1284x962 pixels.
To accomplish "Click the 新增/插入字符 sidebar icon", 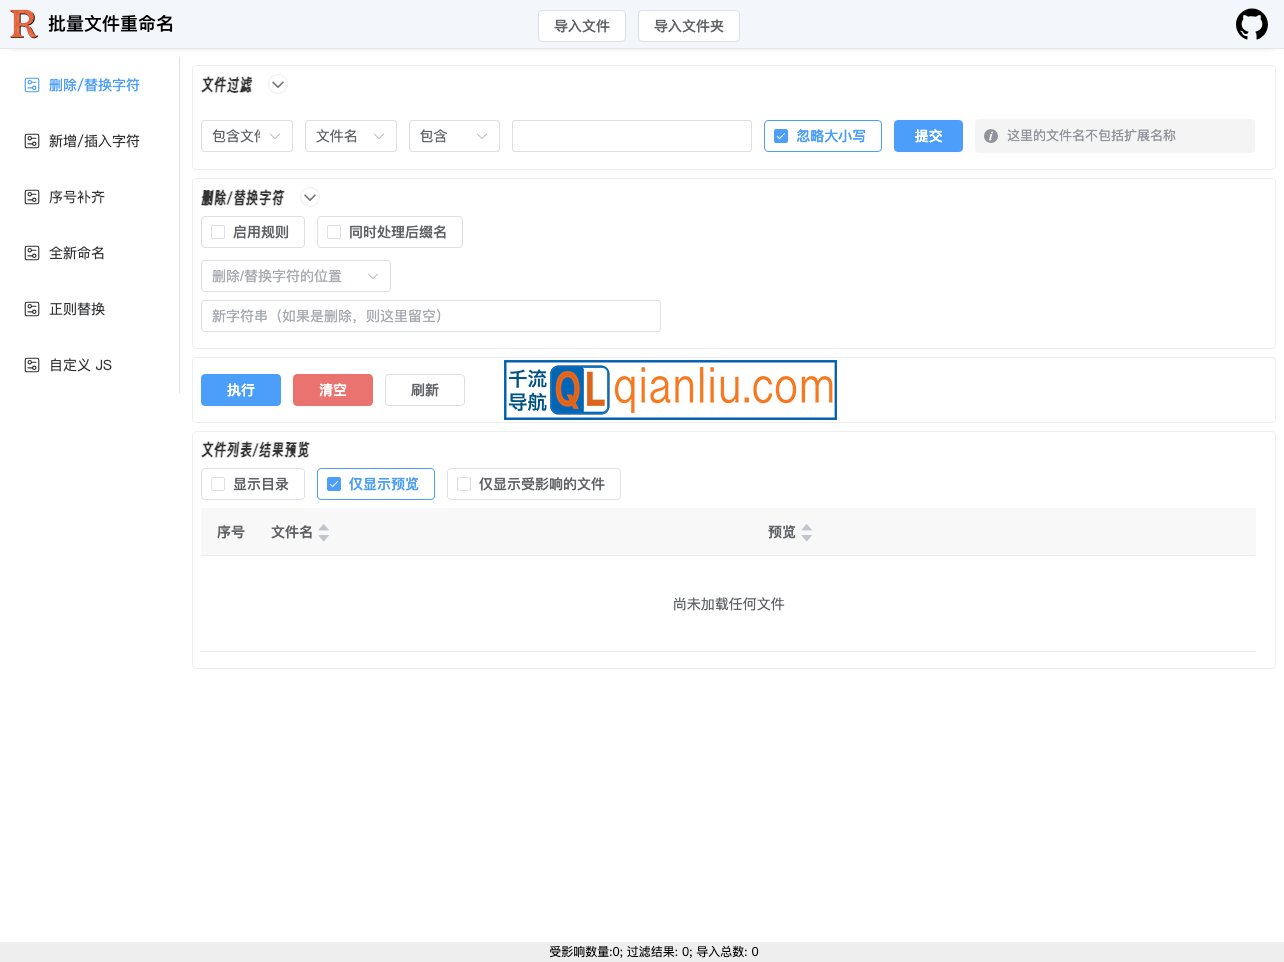I will click(x=30, y=141).
